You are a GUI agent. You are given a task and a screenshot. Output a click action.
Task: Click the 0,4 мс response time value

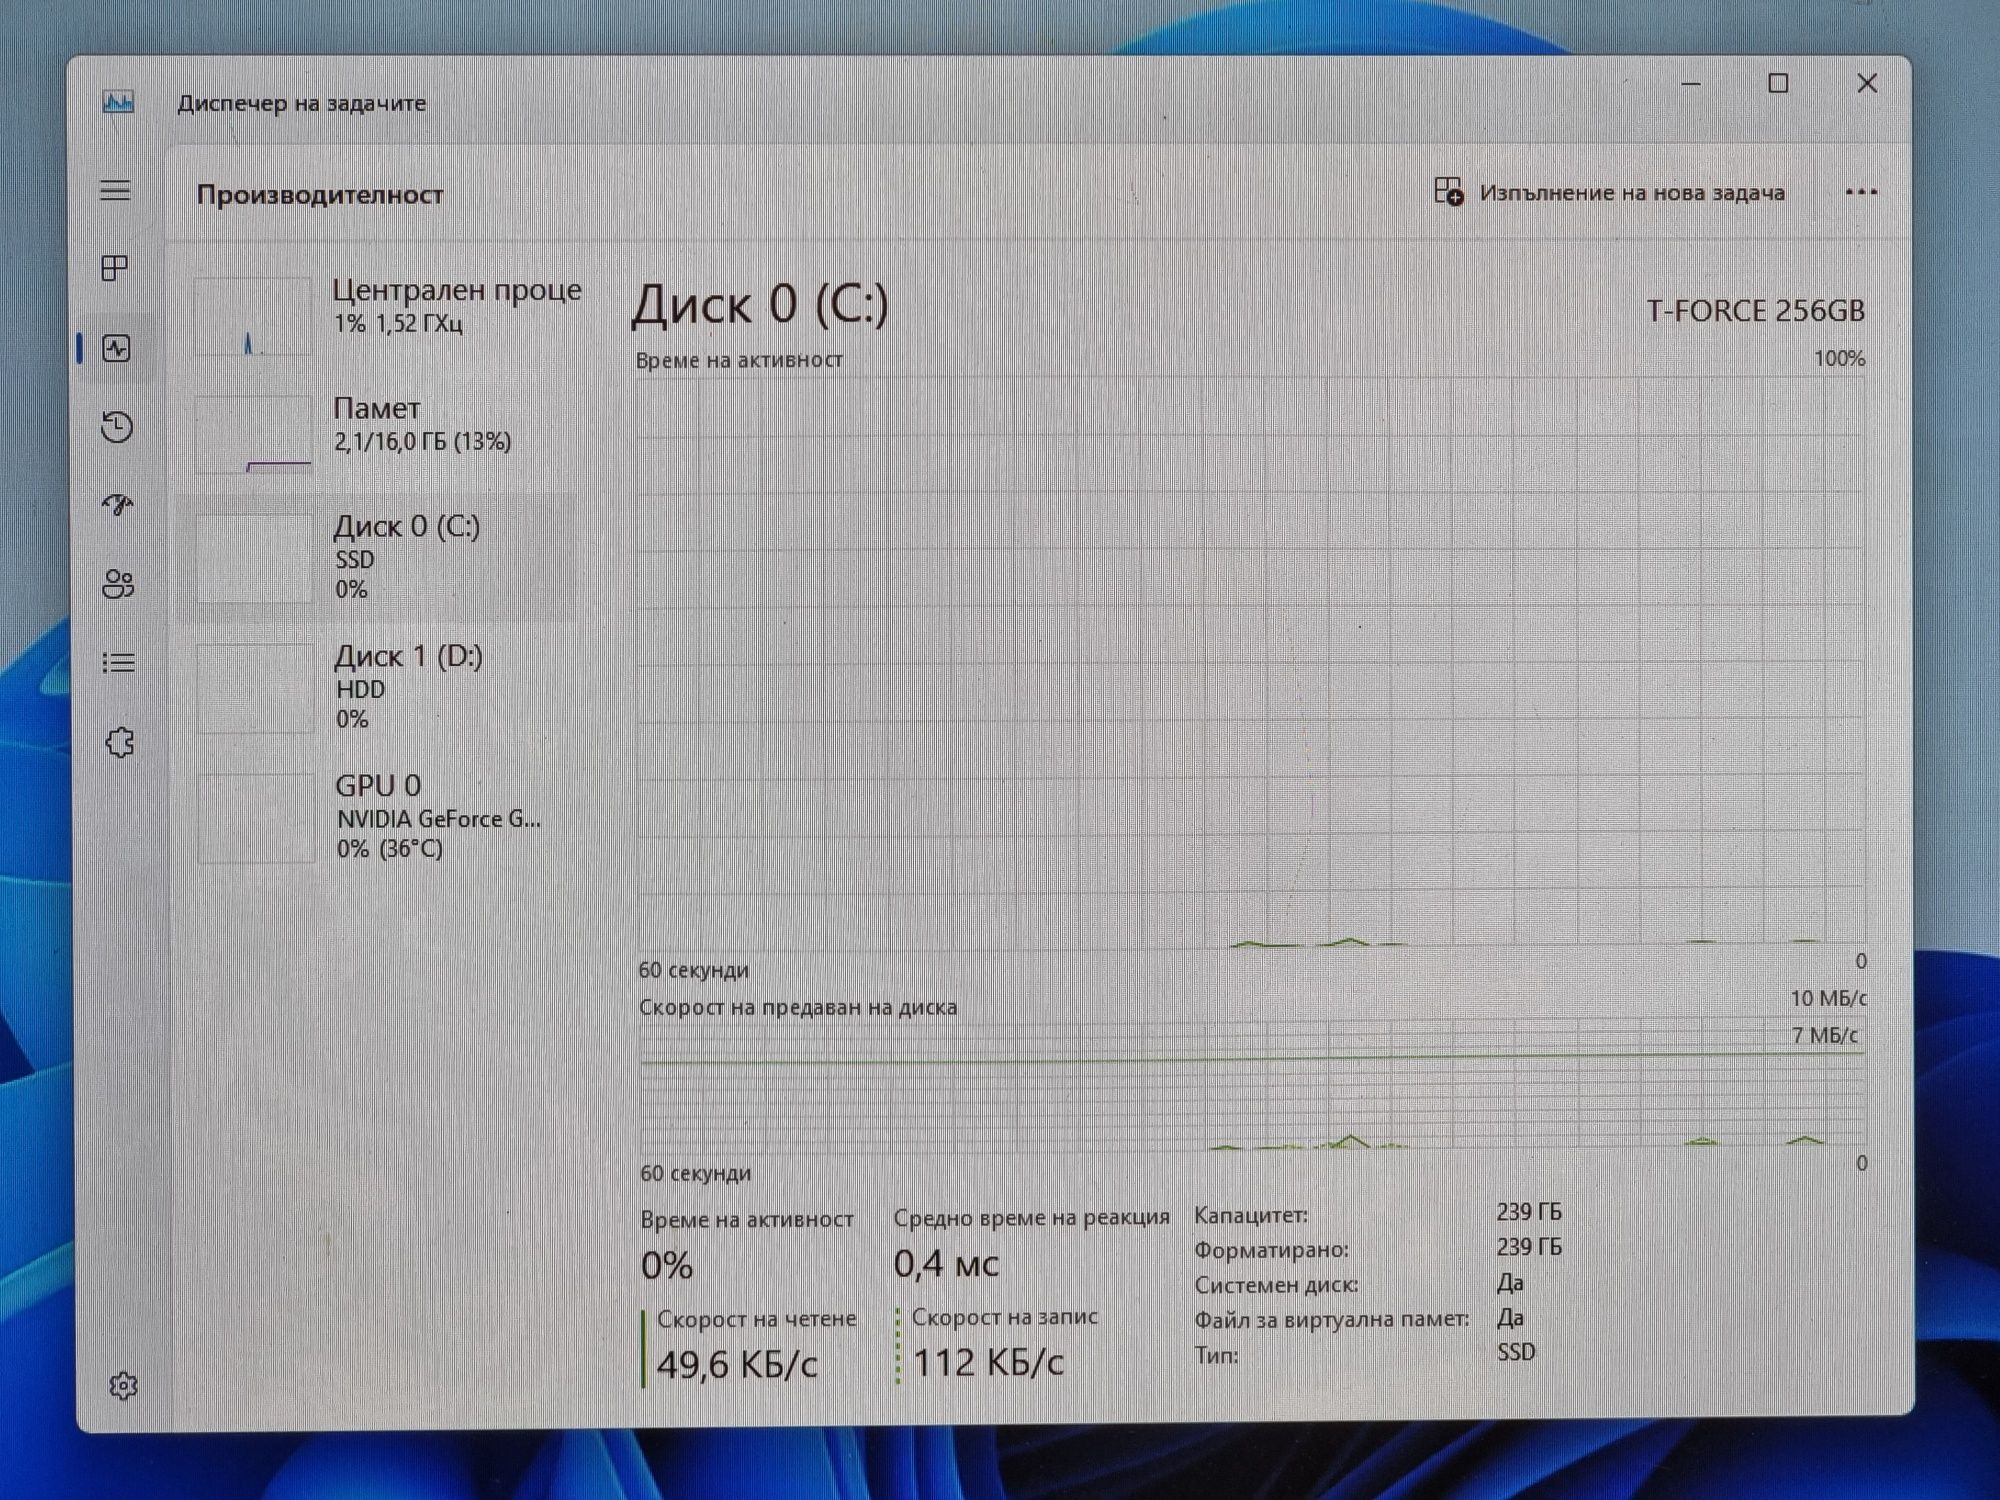coord(946,1264)
